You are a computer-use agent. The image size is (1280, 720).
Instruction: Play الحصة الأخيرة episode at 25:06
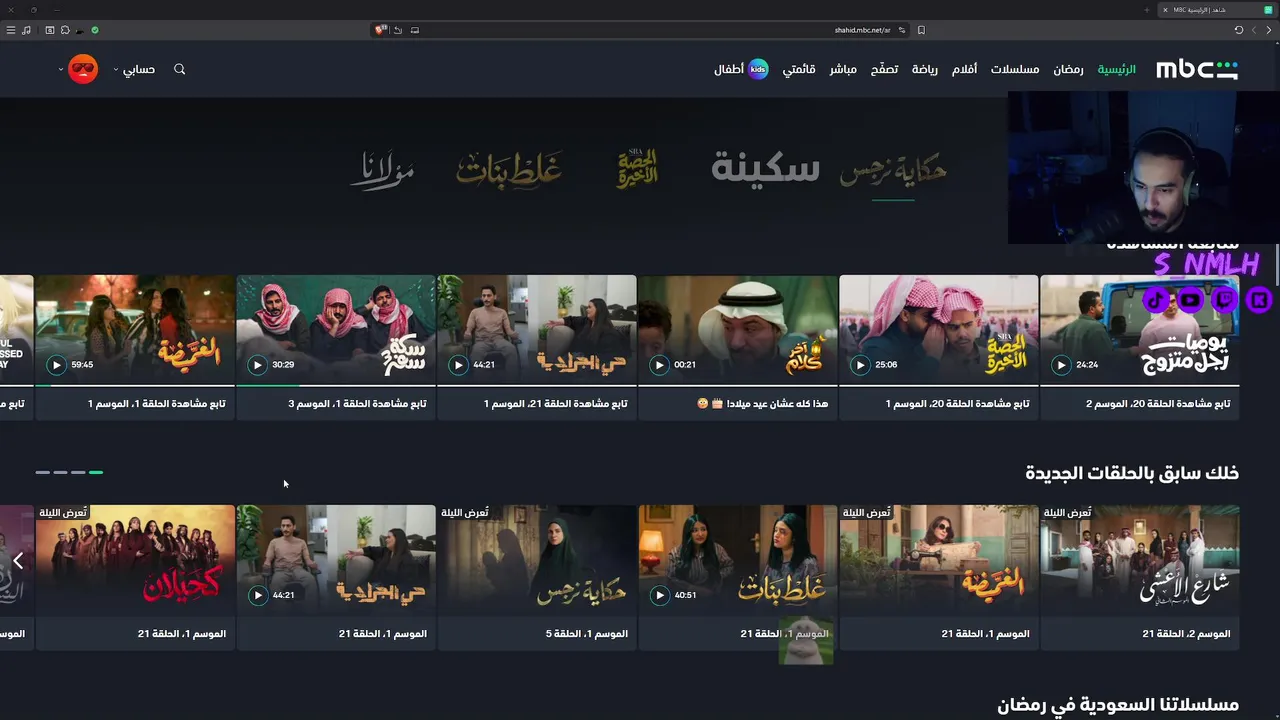[x=860, y=365]
